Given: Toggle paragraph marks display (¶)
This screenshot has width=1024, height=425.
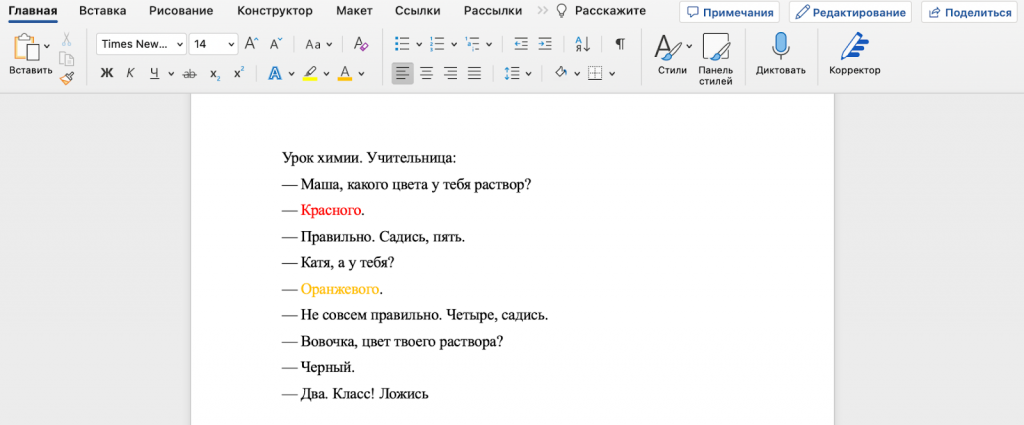Looking at the screenshot, I should point(620,44).
